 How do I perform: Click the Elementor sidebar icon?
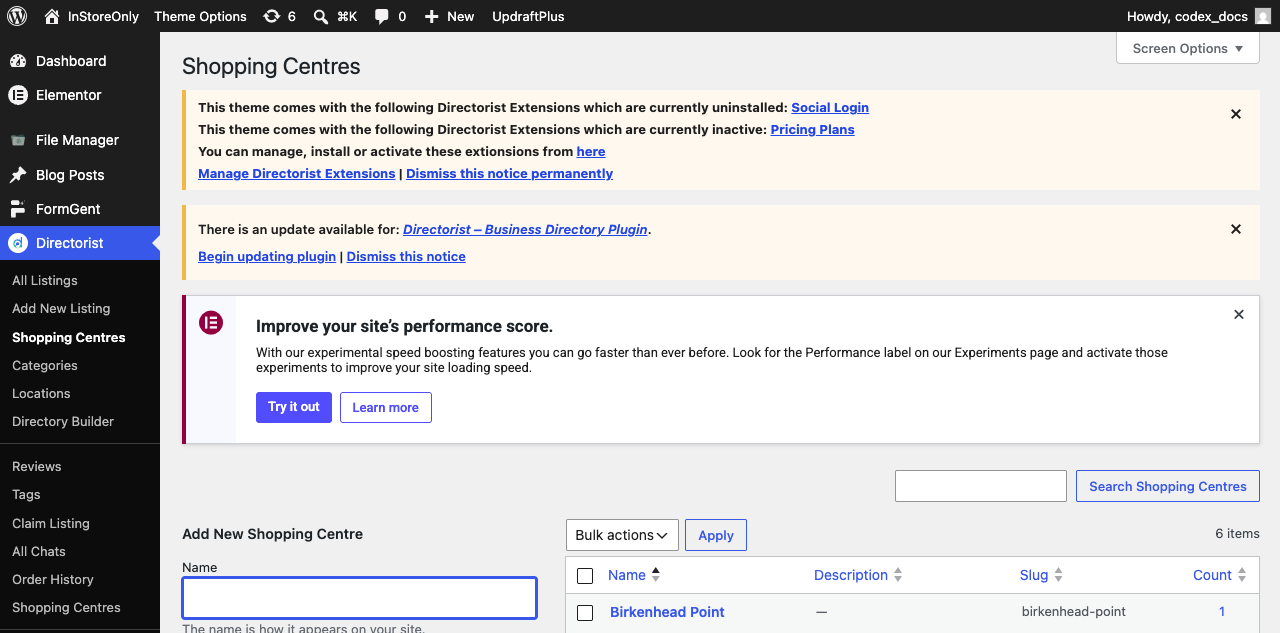click(x=18, y=95)
